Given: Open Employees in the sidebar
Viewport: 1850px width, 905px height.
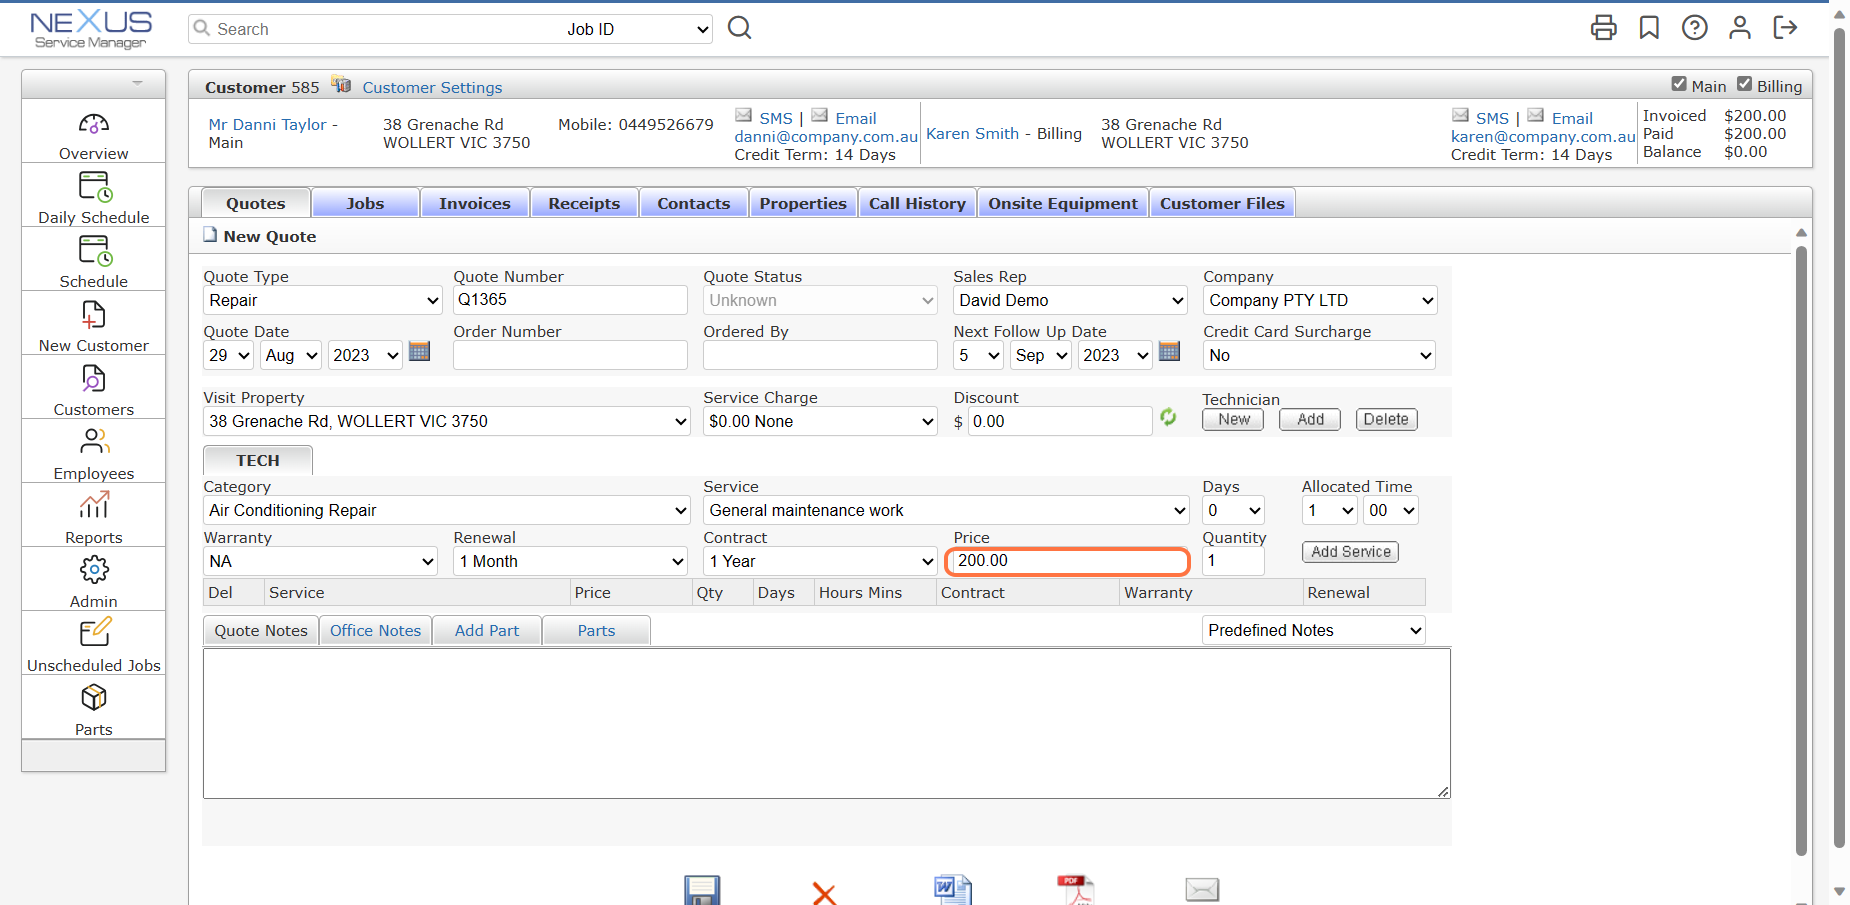Looking at the screenshot, I should (94, 455).
